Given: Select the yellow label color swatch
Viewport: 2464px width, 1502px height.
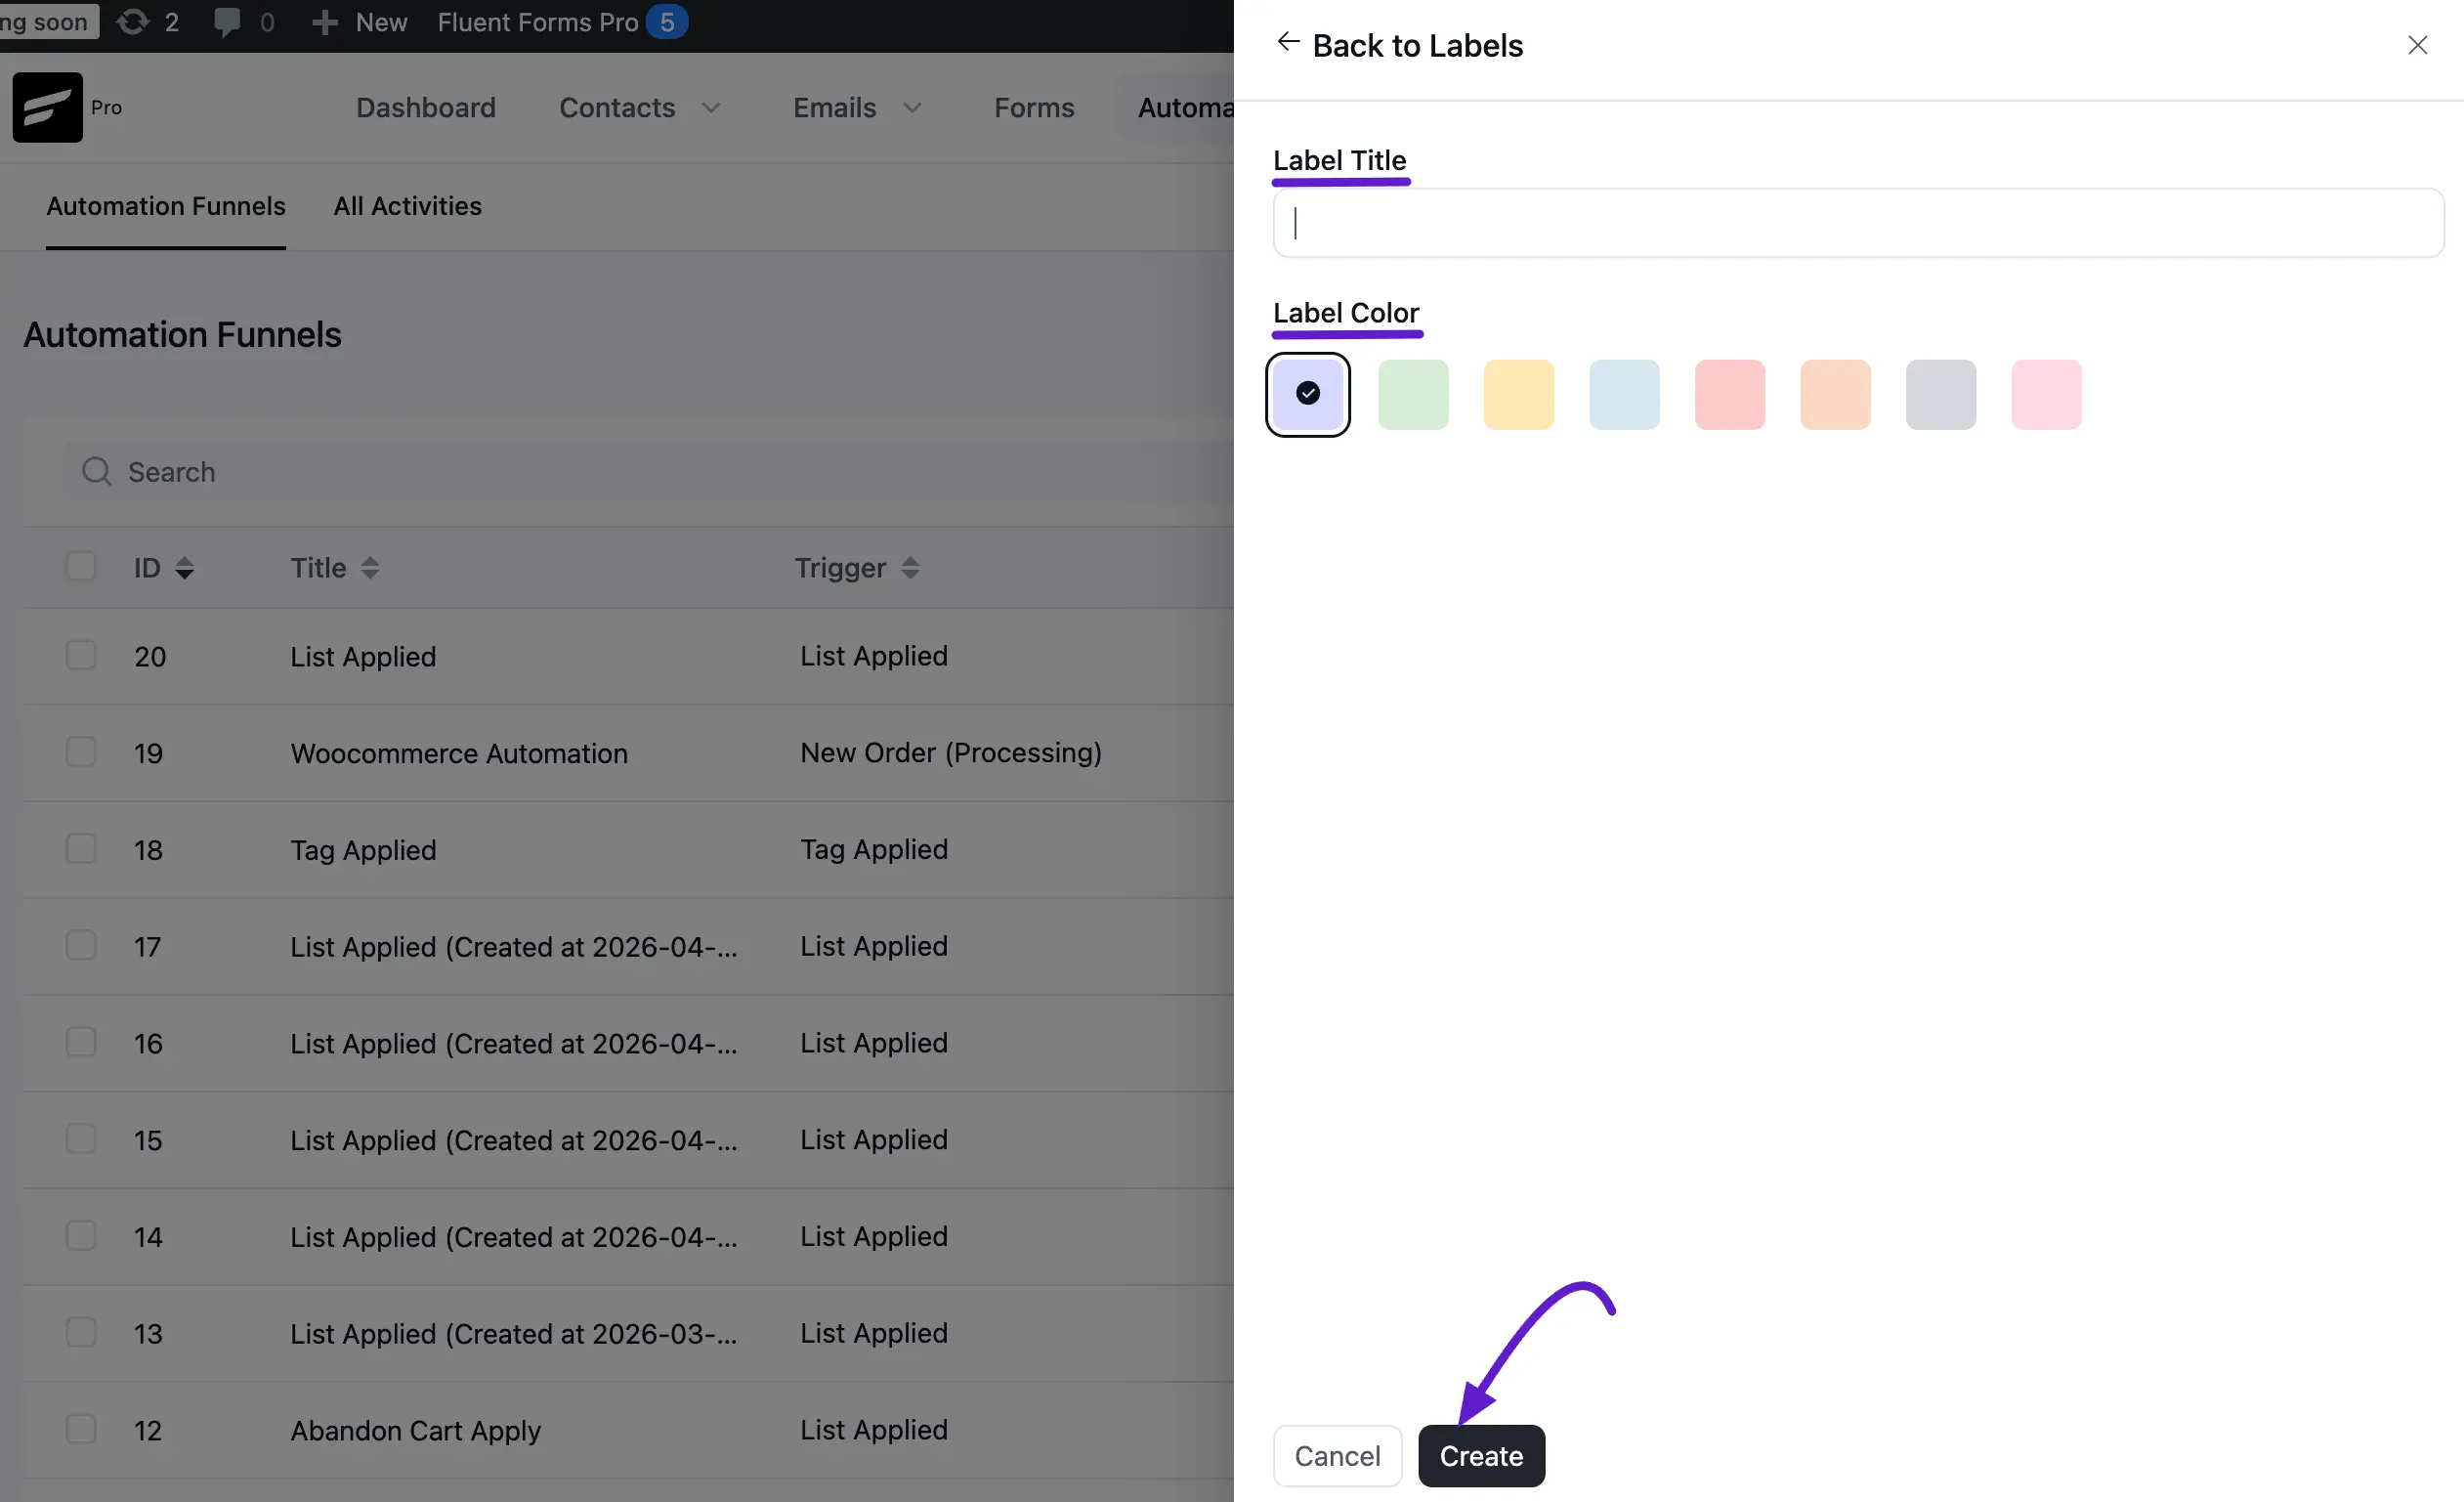Looking at the screenshot, I should (x=1519, y=394).
